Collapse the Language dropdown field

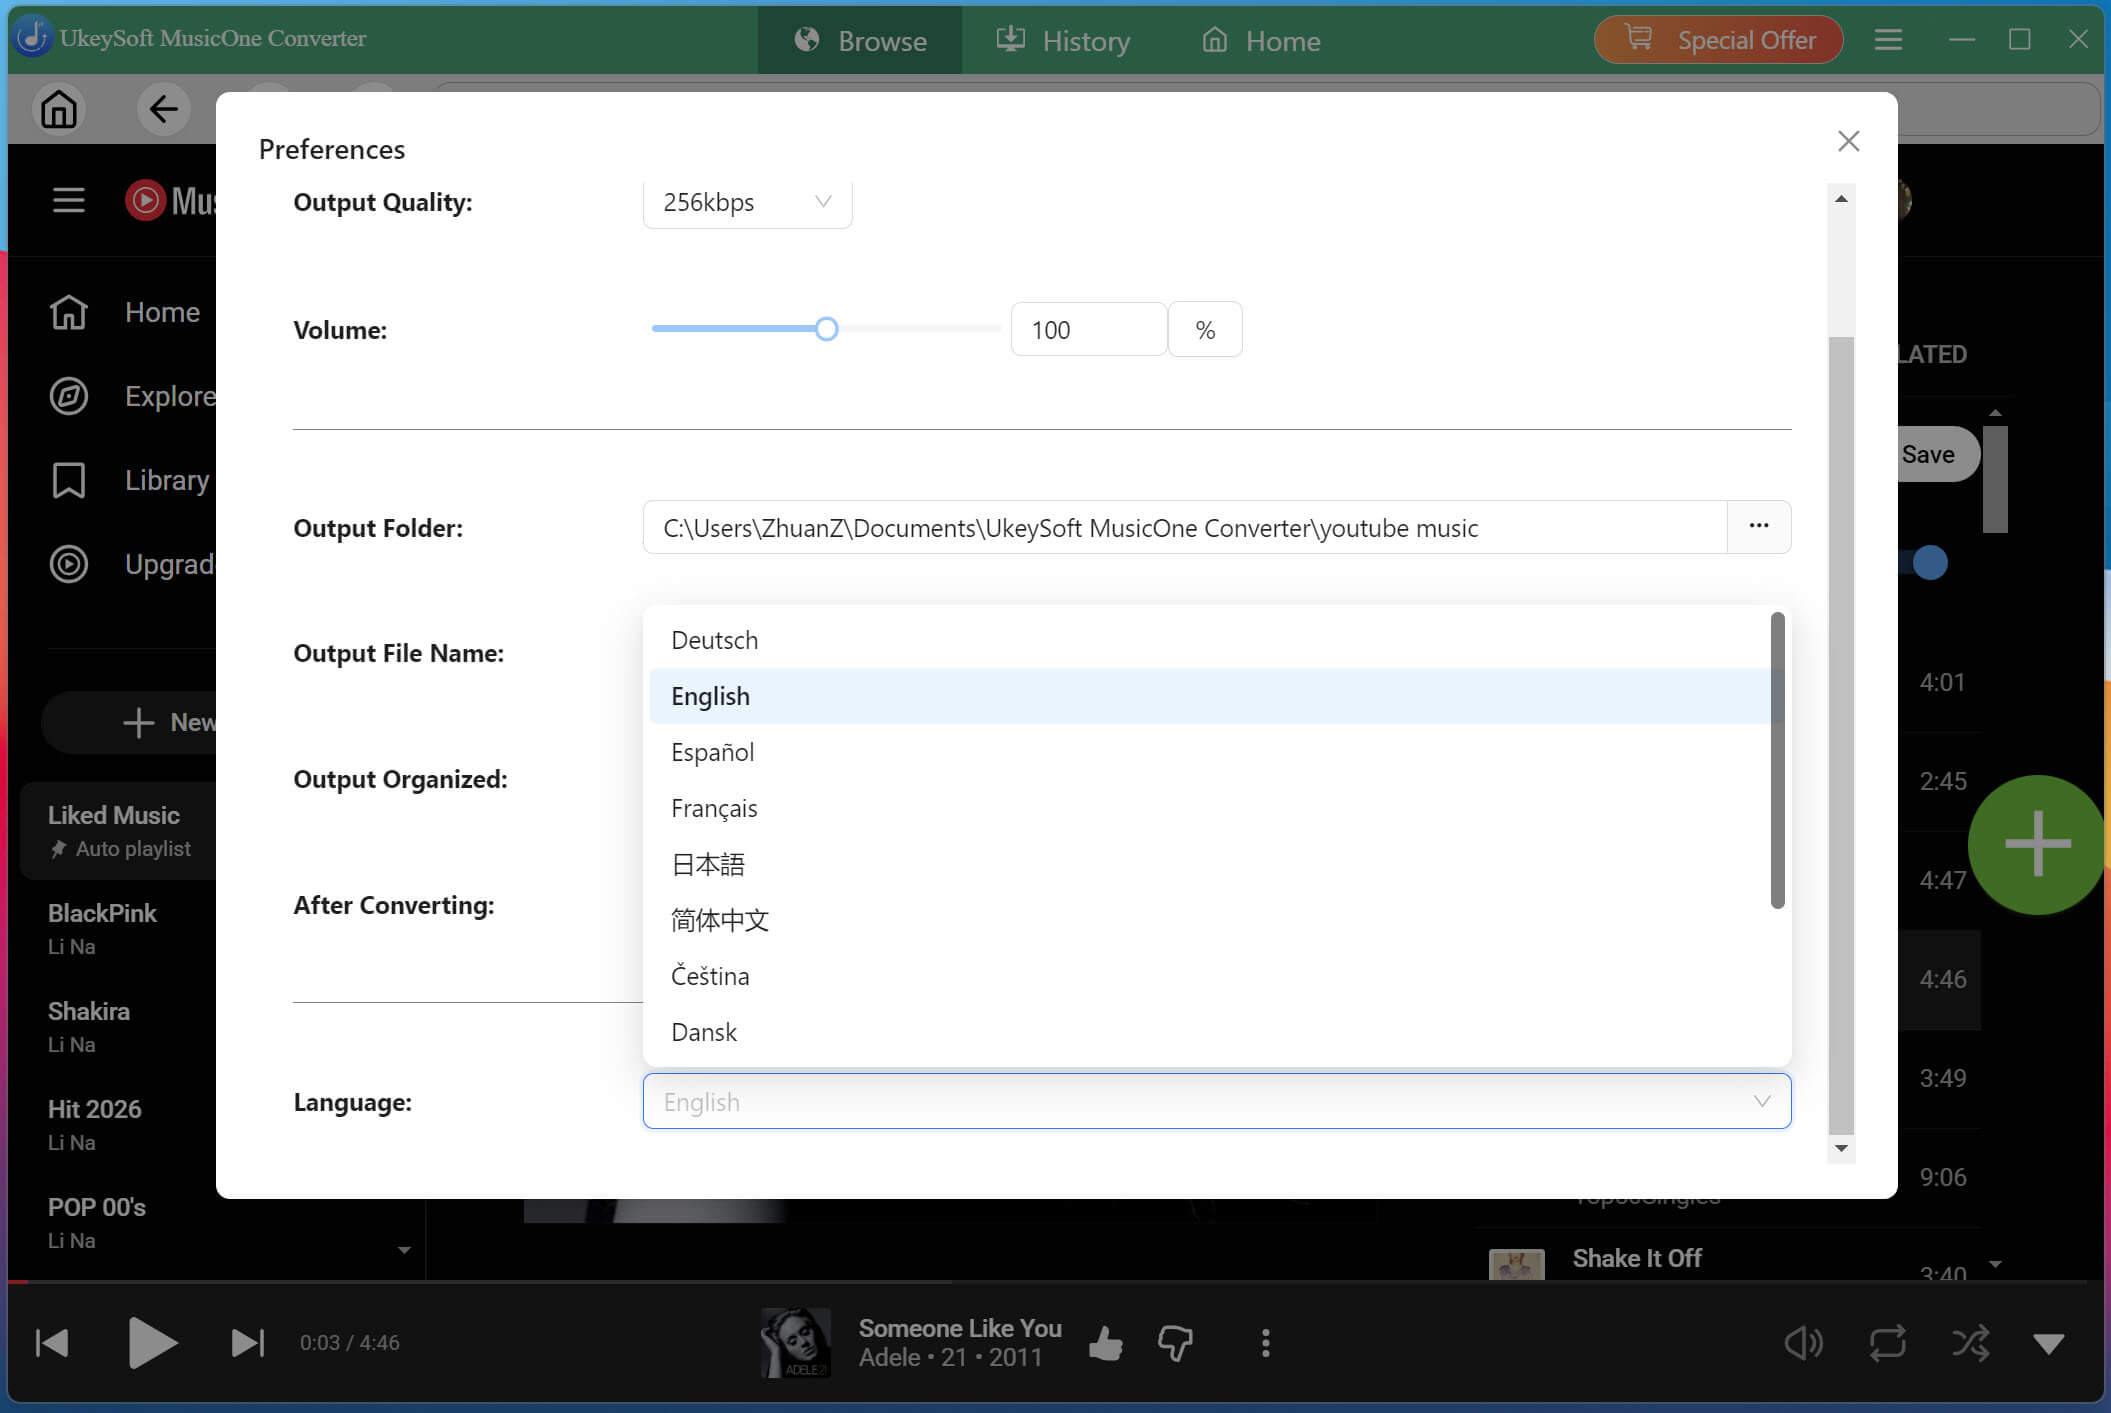(x=1217, y=1101)
